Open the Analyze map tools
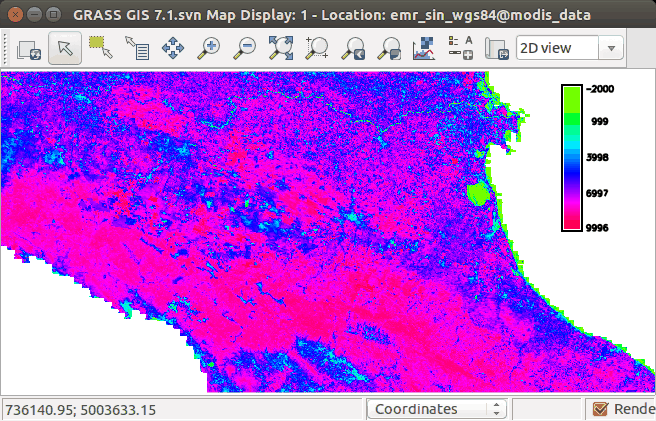 point(425,48)
